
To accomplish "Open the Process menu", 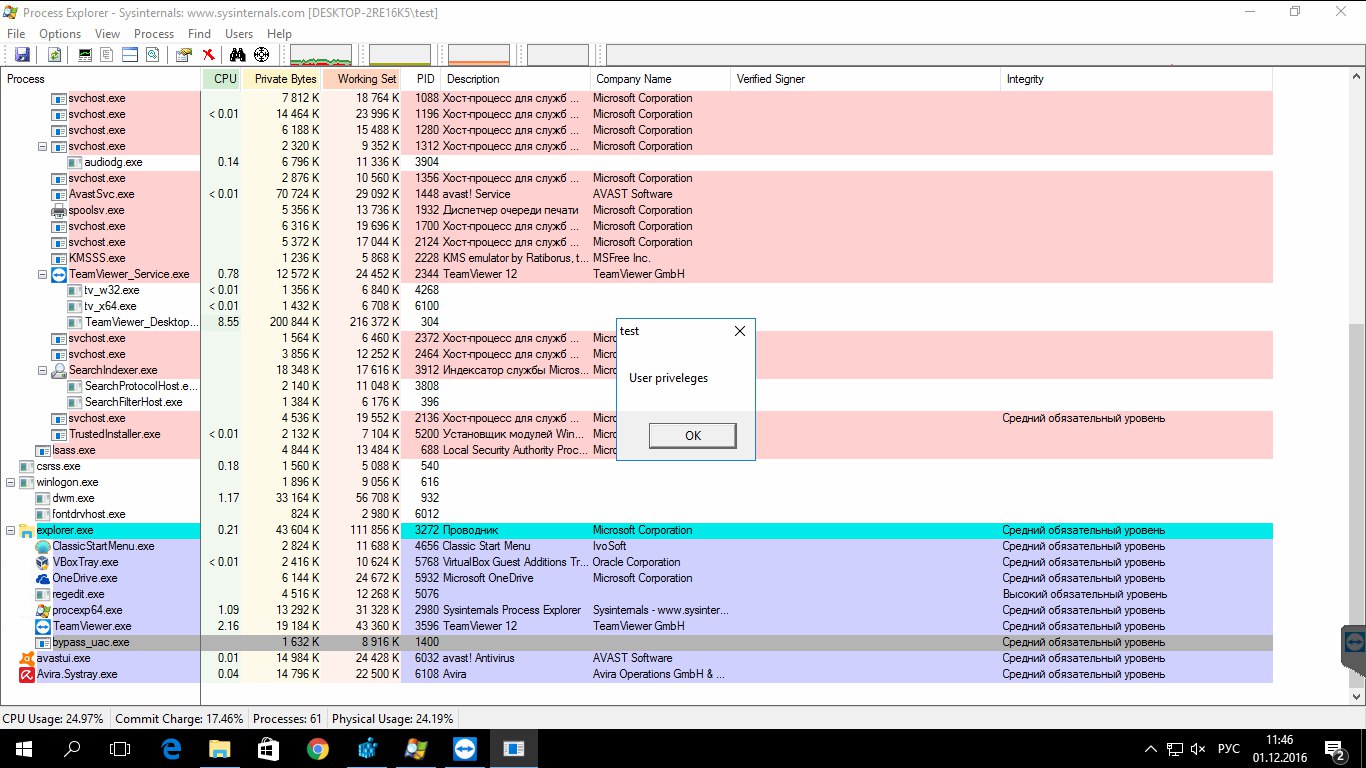I will tap(154, 34).
